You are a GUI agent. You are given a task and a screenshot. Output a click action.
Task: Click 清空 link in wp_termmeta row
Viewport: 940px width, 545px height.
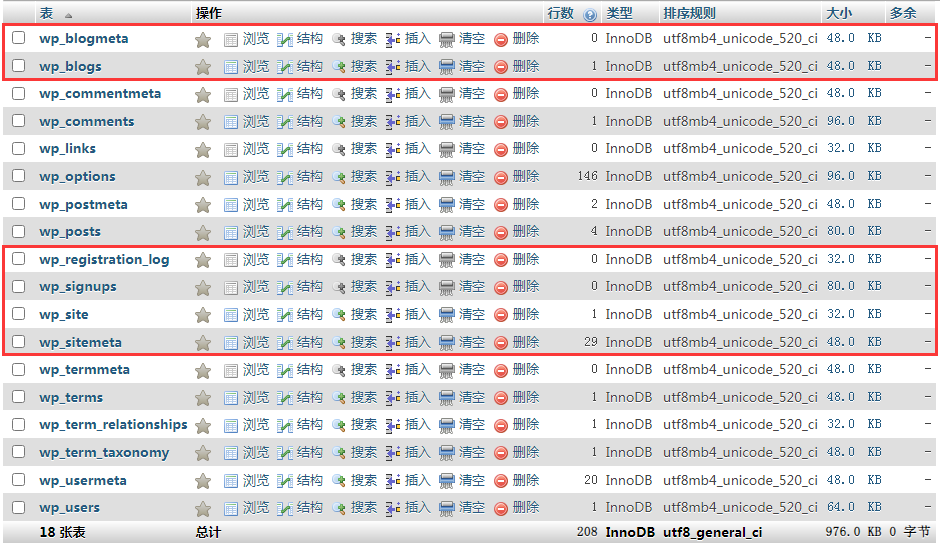coord(472,369)
